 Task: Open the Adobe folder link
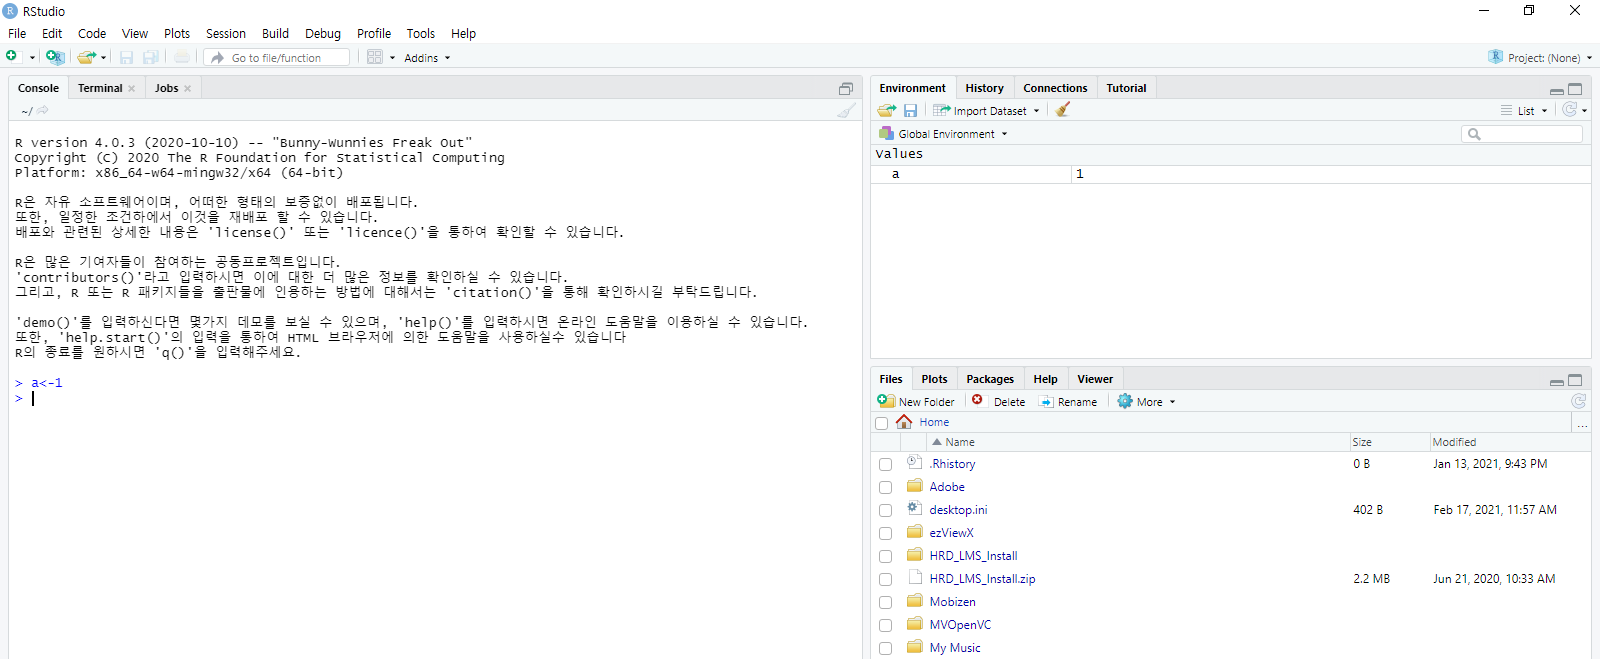[947, 487]
